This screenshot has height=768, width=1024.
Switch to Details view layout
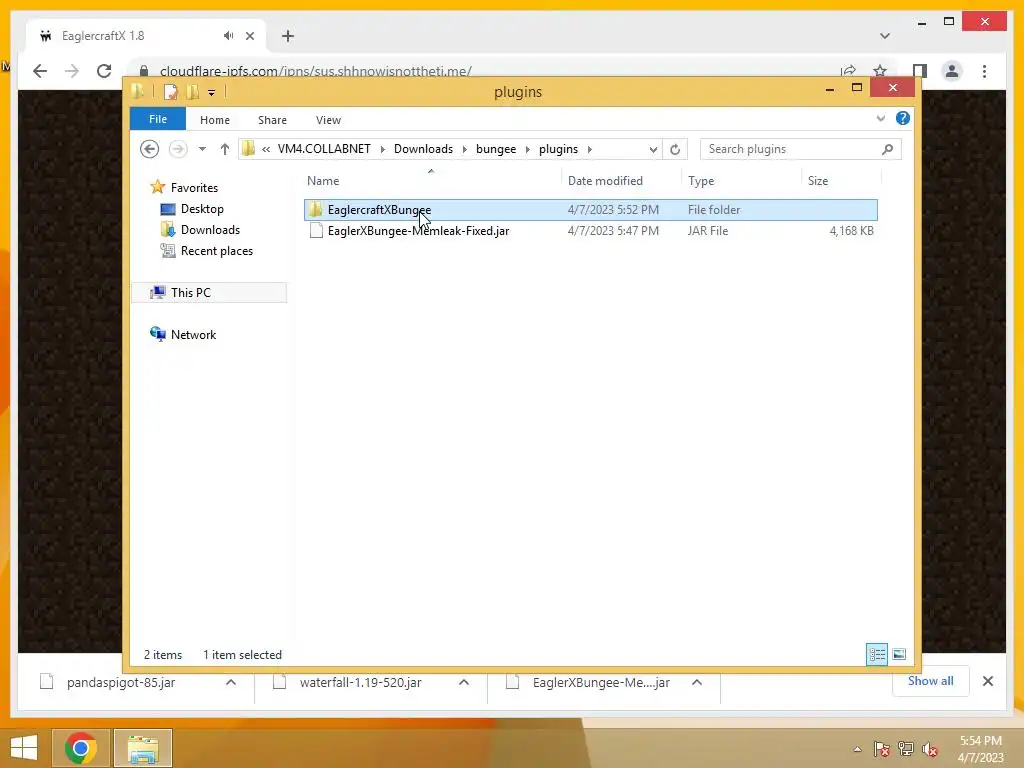pyautogui.click(x=876, y=654)
